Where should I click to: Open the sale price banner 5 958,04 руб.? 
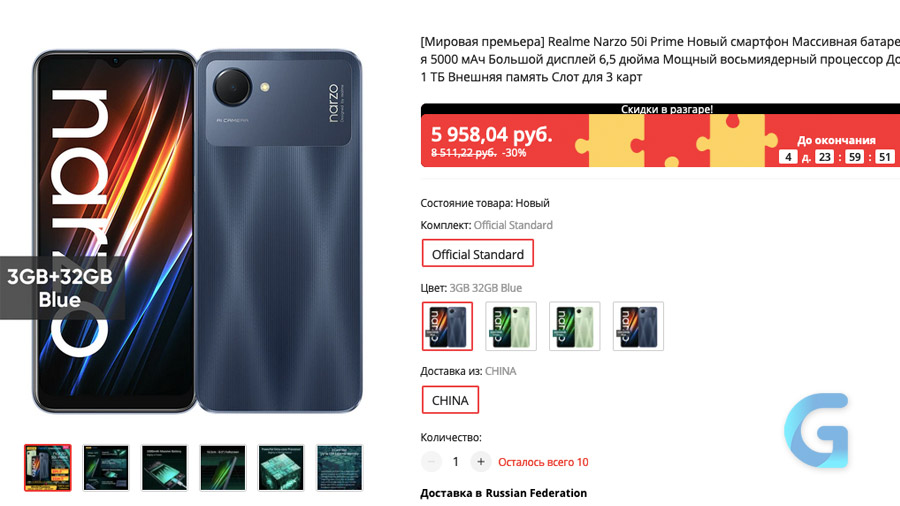491,134
